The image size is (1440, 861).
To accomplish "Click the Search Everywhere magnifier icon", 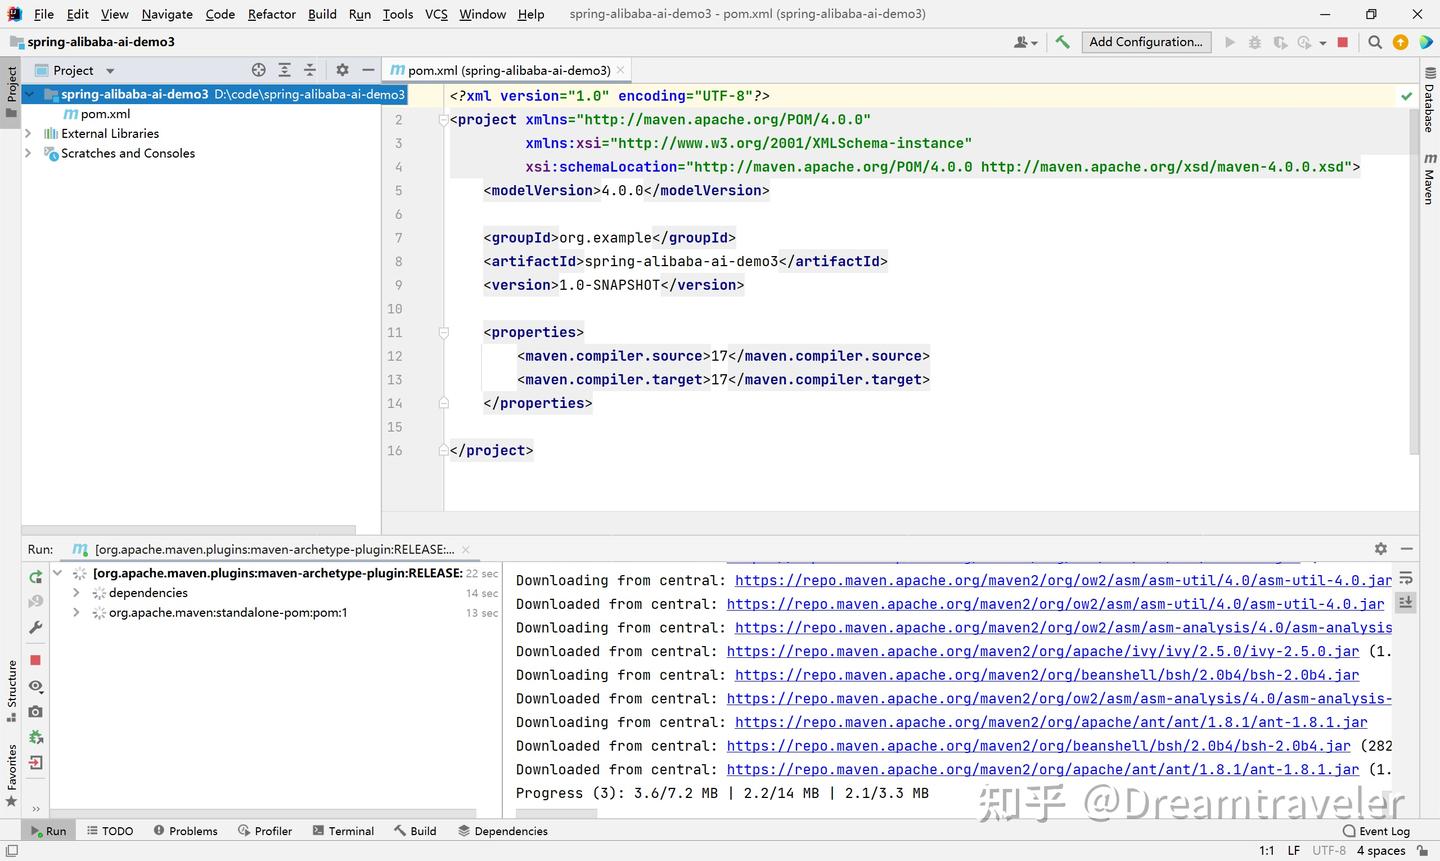I will [x=1375, y=42].
